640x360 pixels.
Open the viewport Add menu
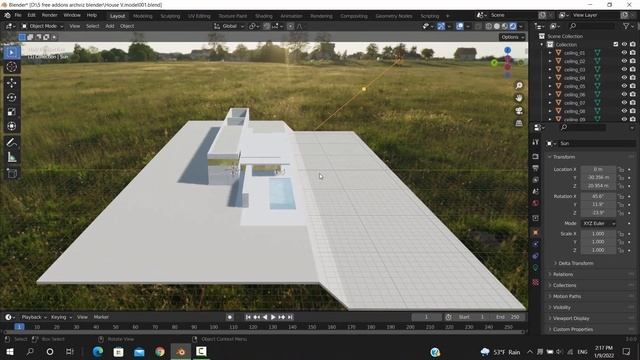pyautogui.click(x=110, y=26)
